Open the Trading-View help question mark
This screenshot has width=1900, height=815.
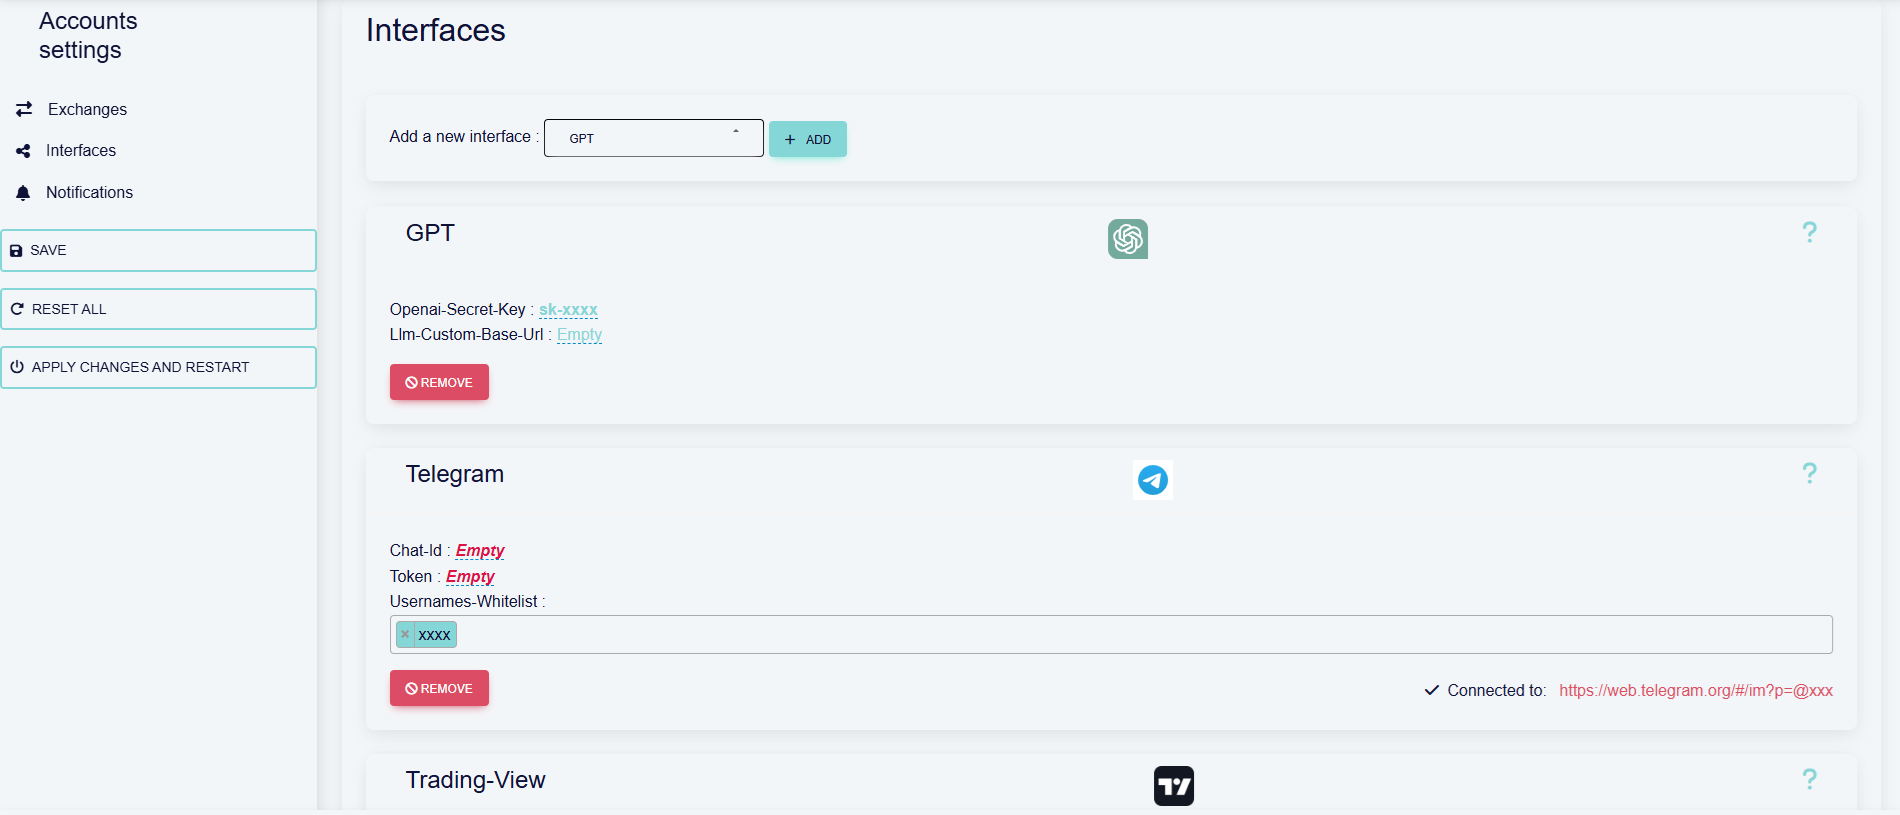[x=1809, y=779]
